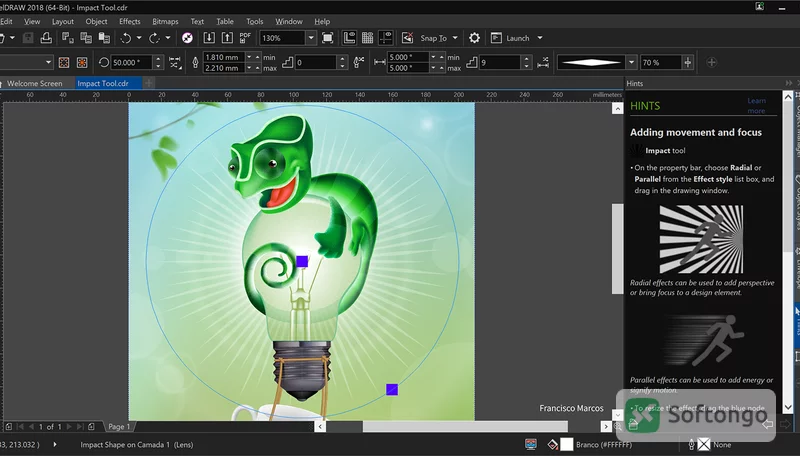Click the horizontal scrollbar thumb below canvas
Viewport: 800px width, 456px height.
pos(465,426)
